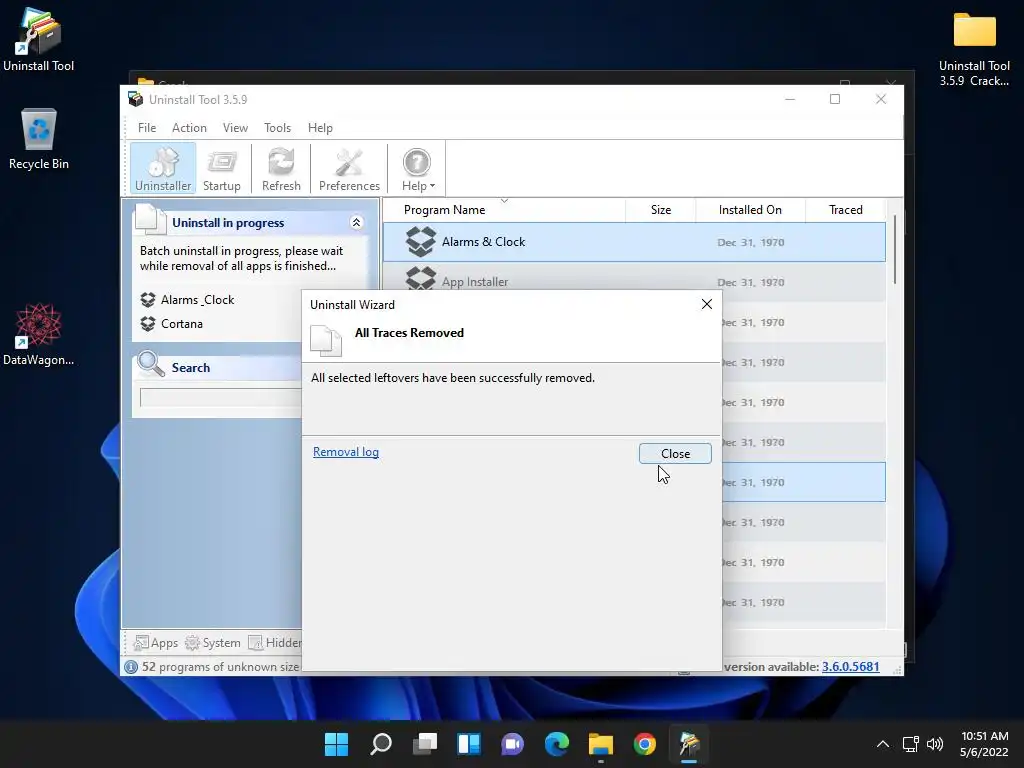Image resolution: width=1024 pixels, height=768 pixels.
Task: Open the Windows Start menu
Action: [x=337, y=744]
